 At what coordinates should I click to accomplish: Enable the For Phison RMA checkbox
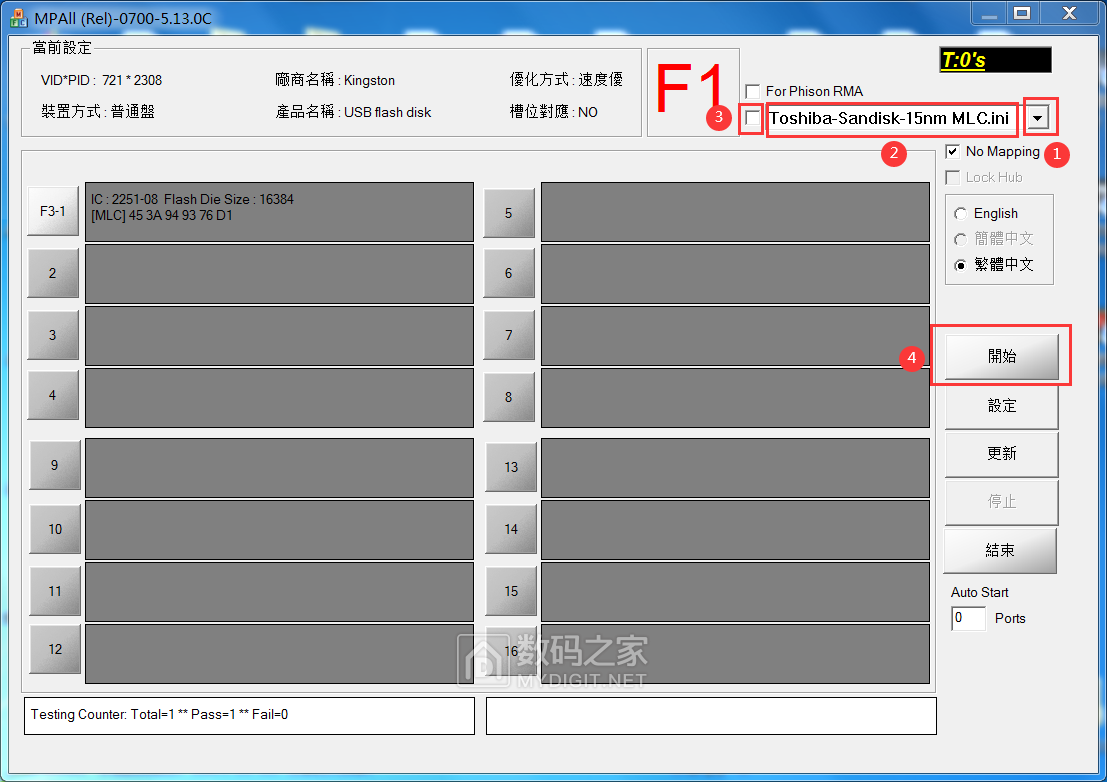753,91
